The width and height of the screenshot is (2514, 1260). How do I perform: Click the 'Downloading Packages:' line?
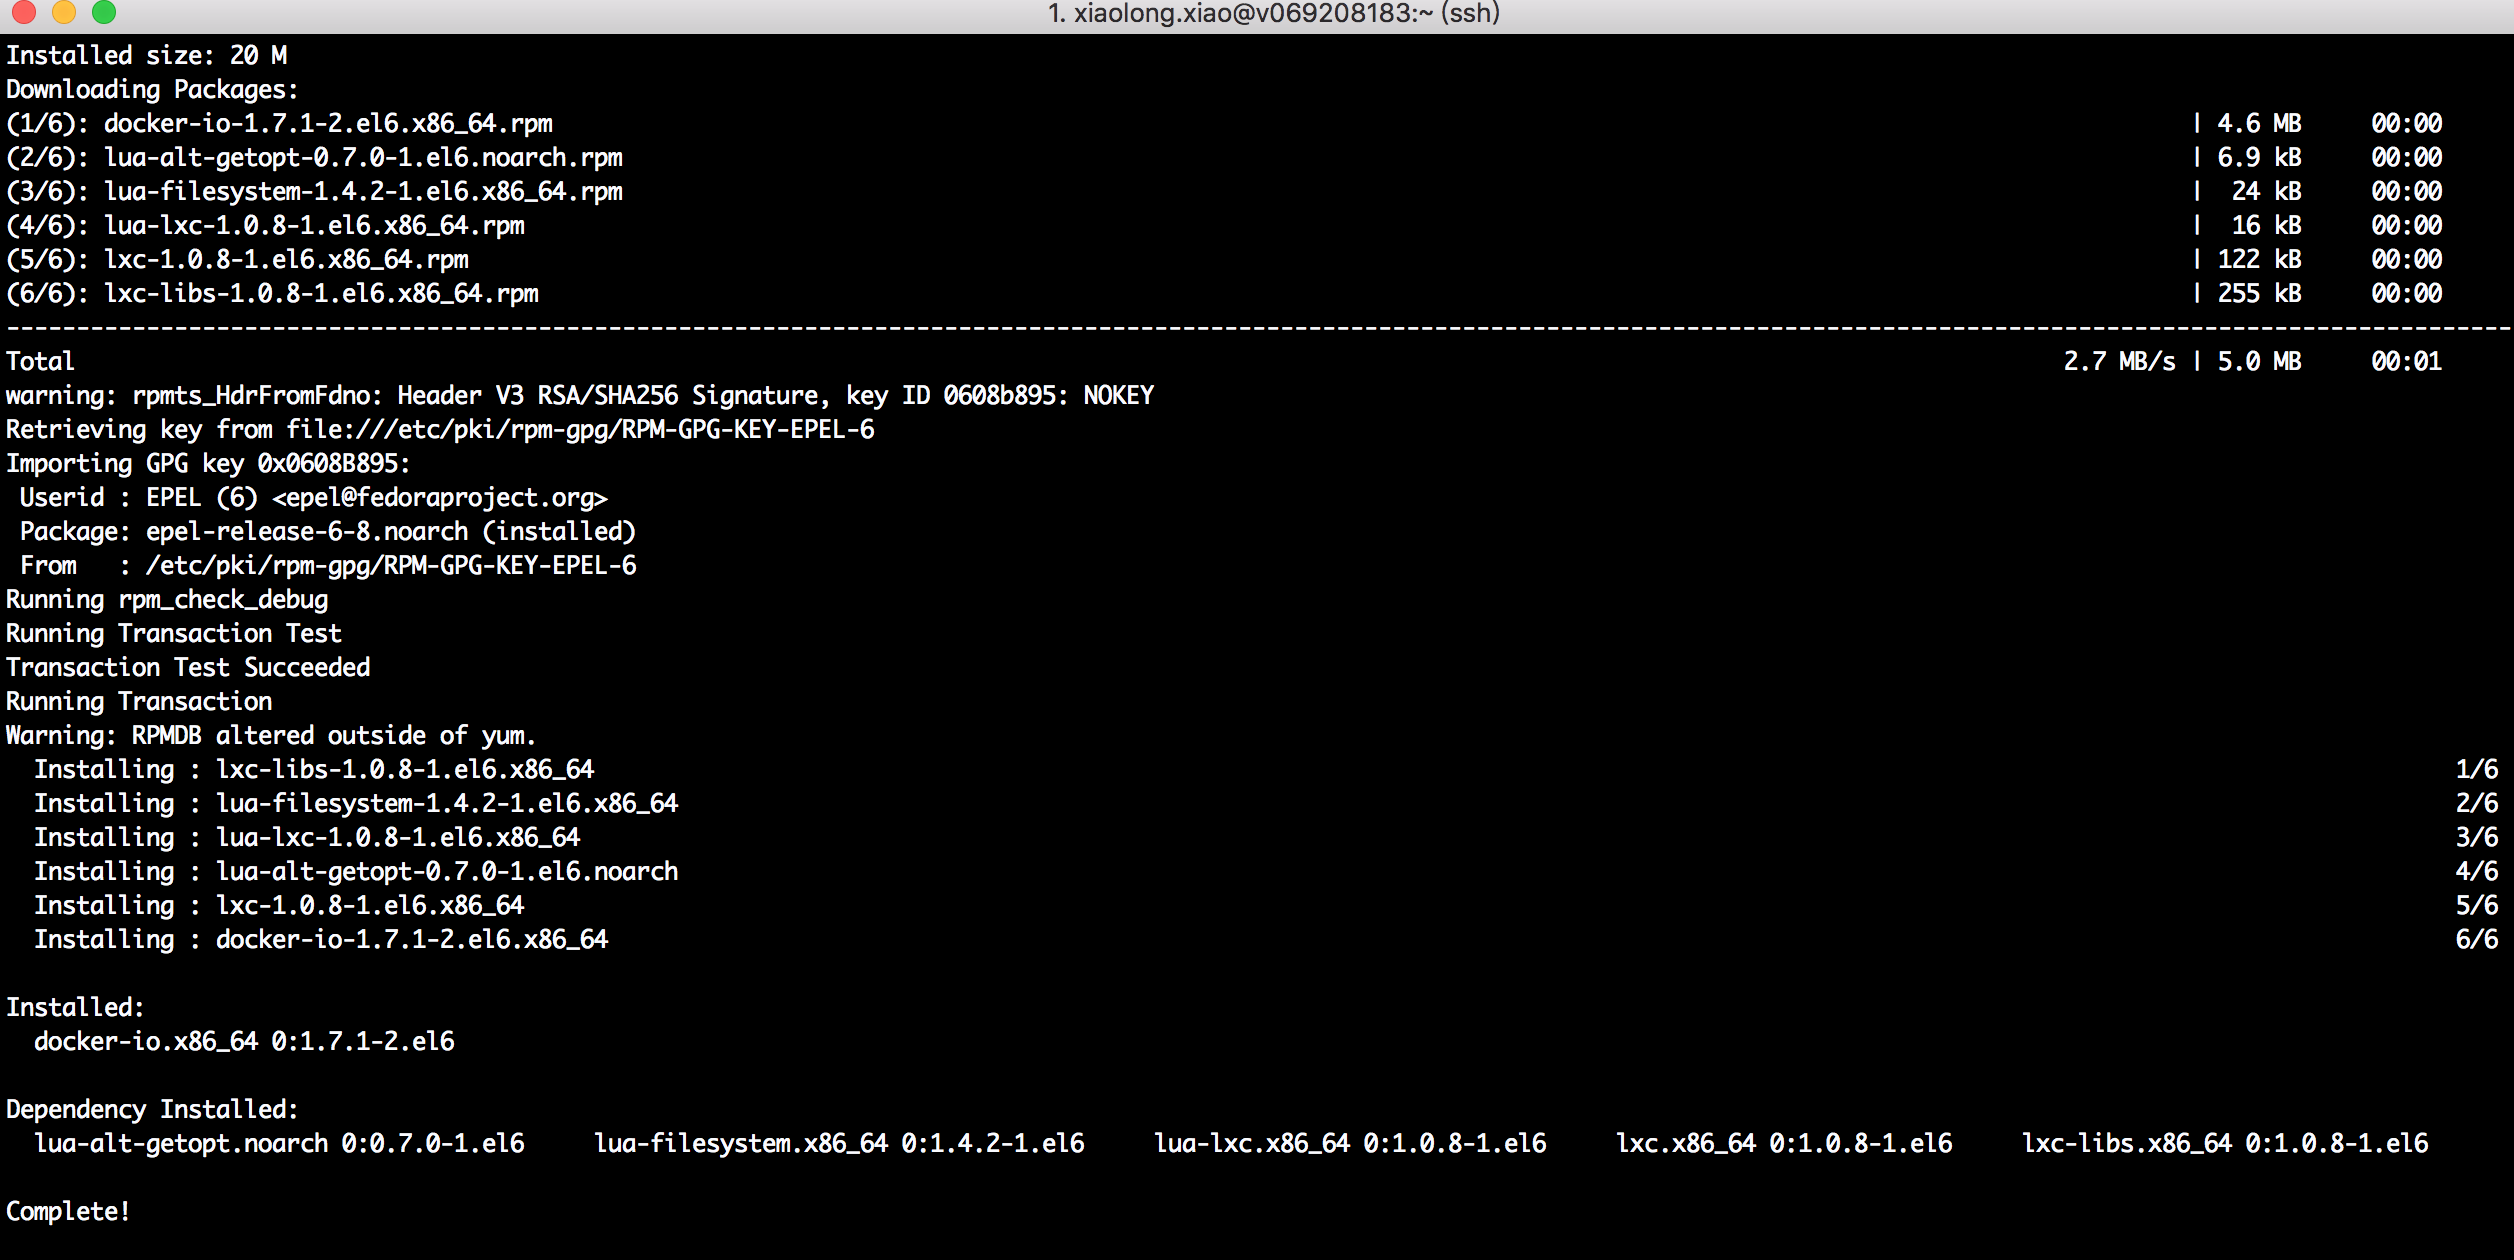point(152,90)
